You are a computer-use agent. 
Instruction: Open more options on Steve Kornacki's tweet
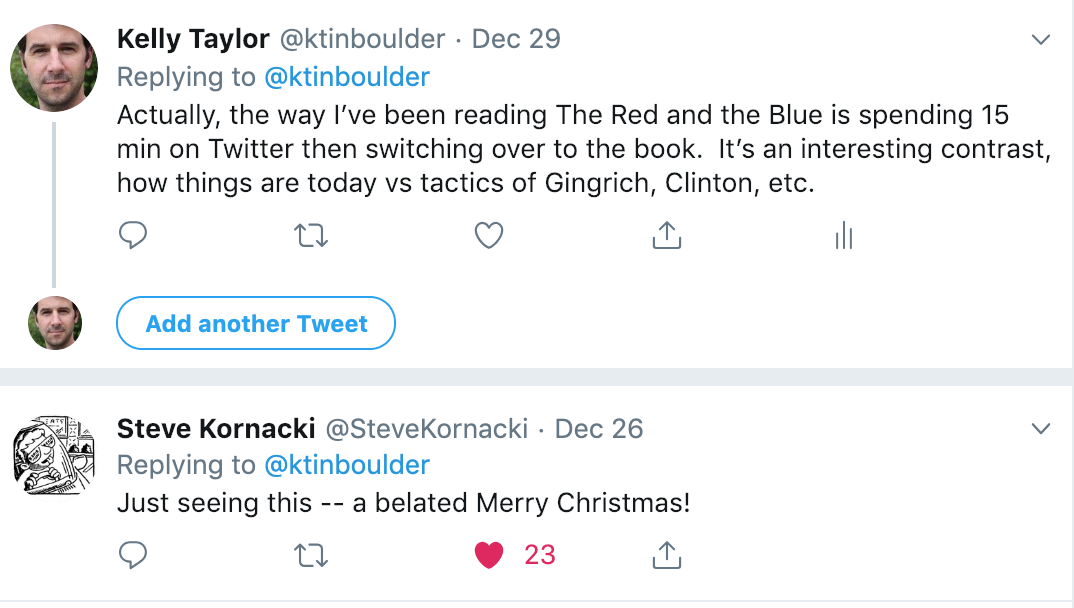(x=1041, y=429)
